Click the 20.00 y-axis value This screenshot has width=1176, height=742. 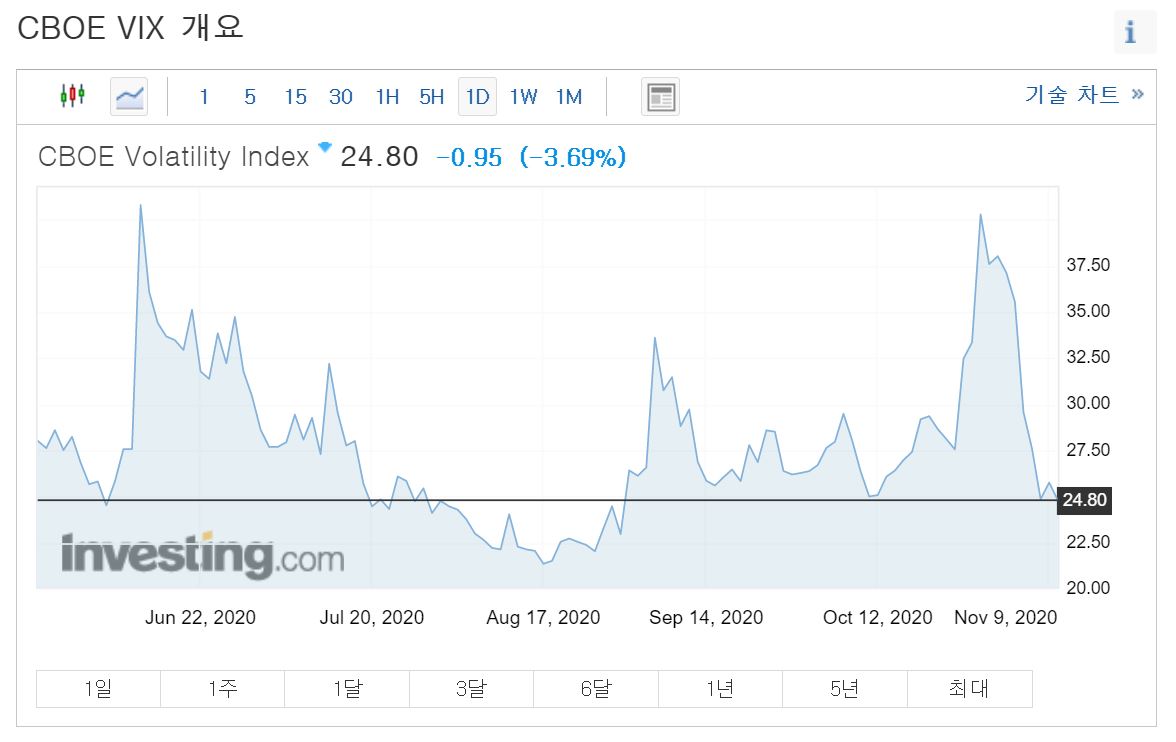pos(1088,587)
